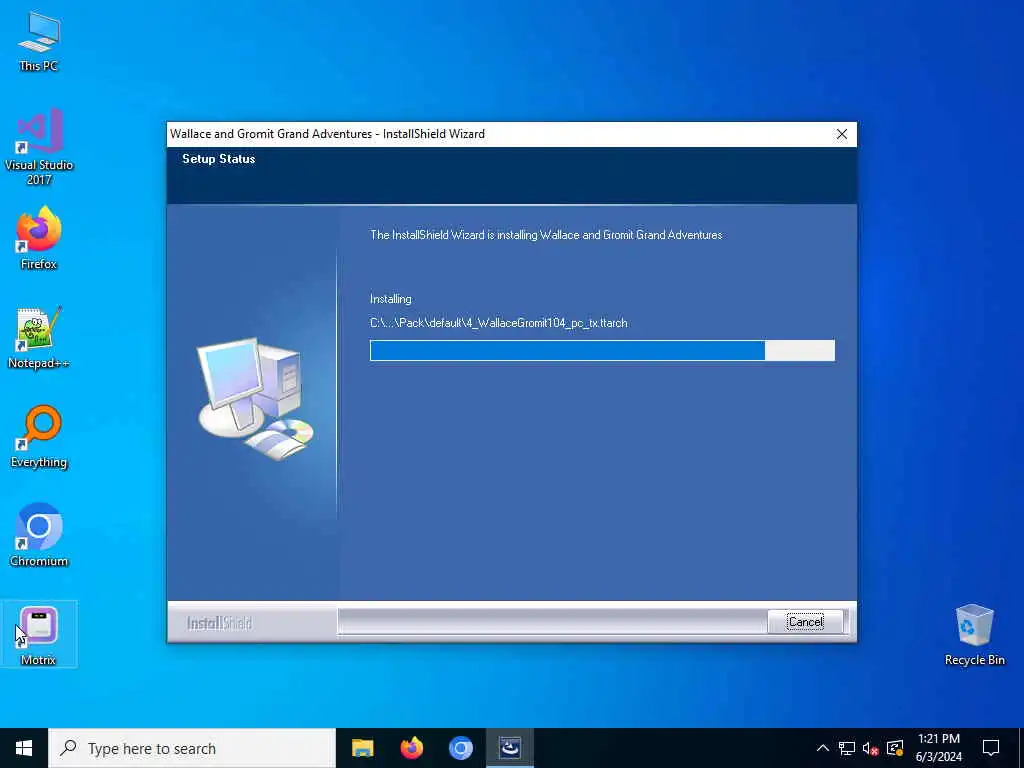Screen dimensions: 1024x768
Task: Click the InstallShield Wizard title bar text
Action: tap(327, 134)
